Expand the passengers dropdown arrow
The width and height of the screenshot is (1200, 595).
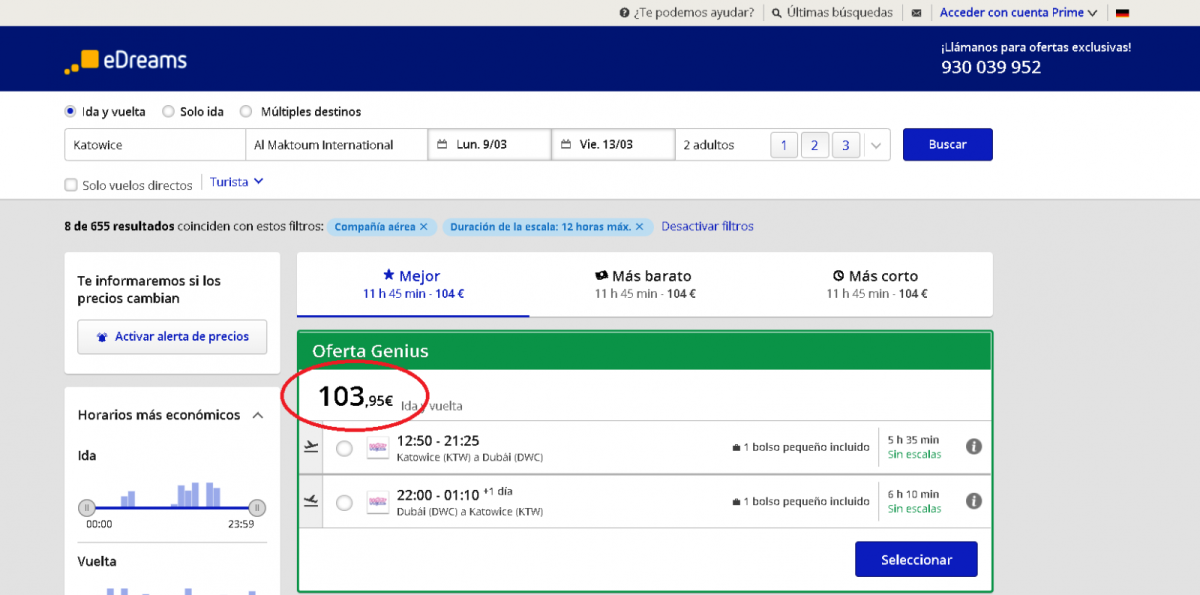pyautogui.click(x=876, y=145)
